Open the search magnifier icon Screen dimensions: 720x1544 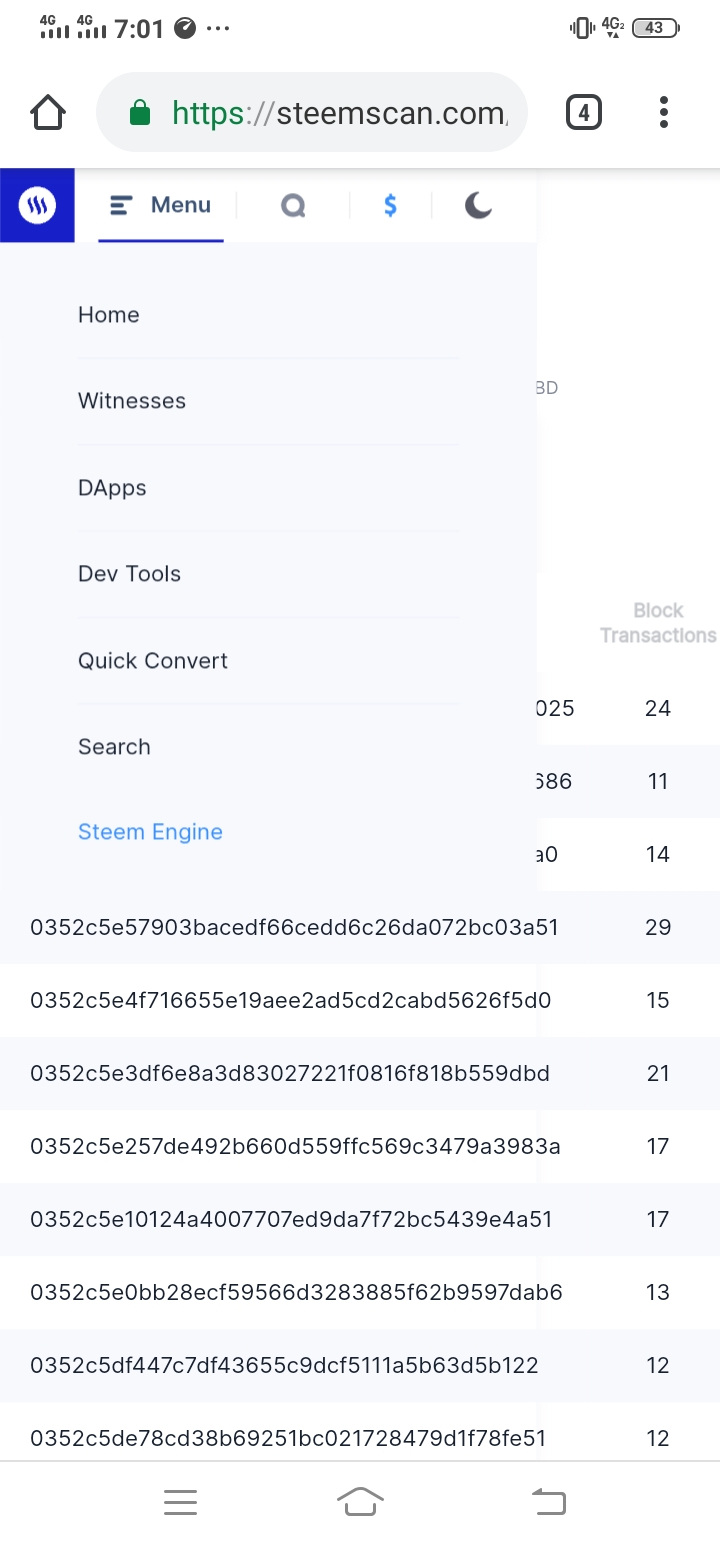293,206
